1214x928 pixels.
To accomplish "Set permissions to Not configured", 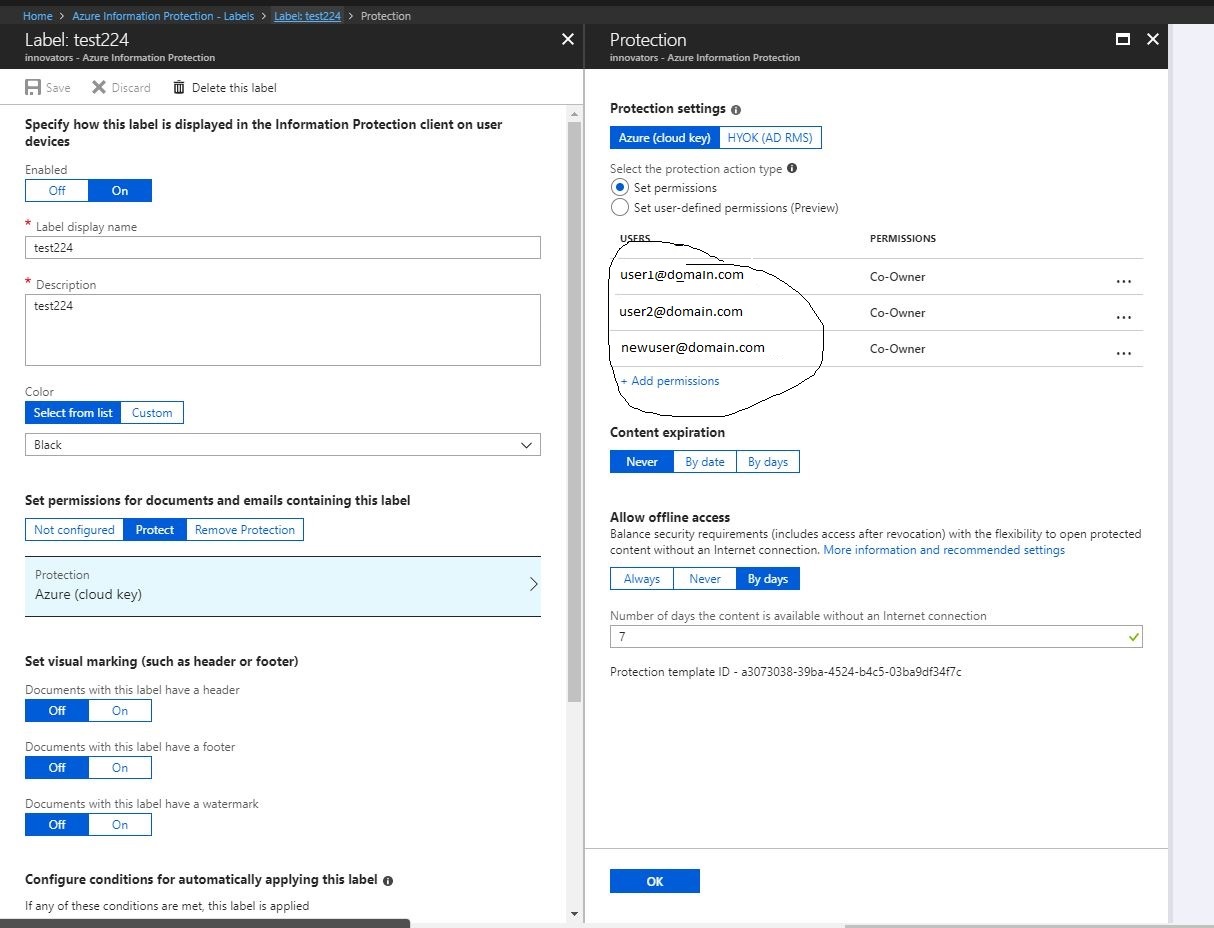I will 74,529.
